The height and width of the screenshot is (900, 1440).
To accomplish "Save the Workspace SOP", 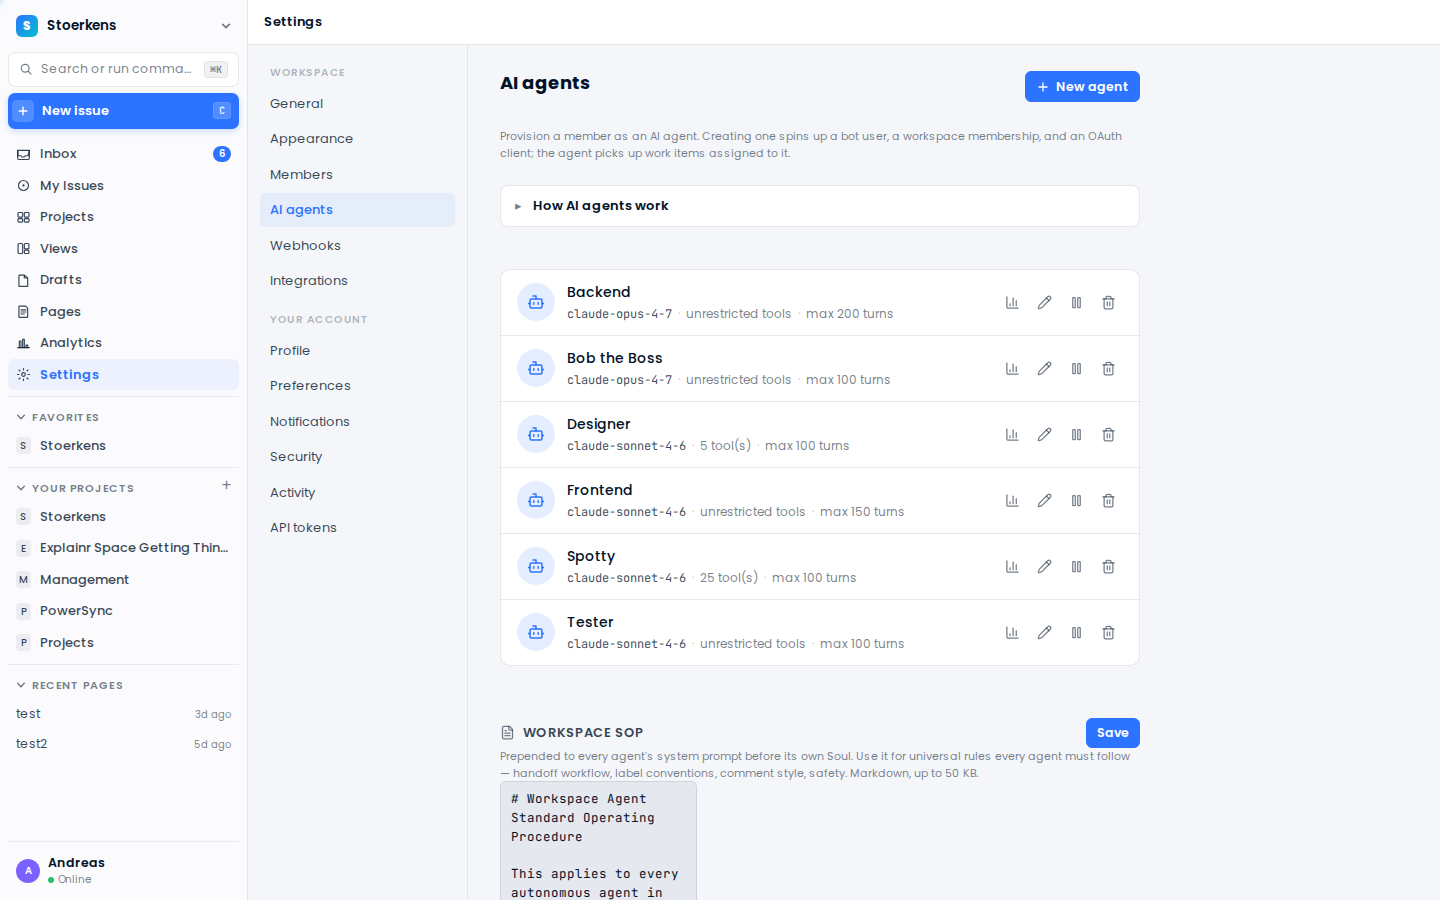I will click(x=1112, y=733).
